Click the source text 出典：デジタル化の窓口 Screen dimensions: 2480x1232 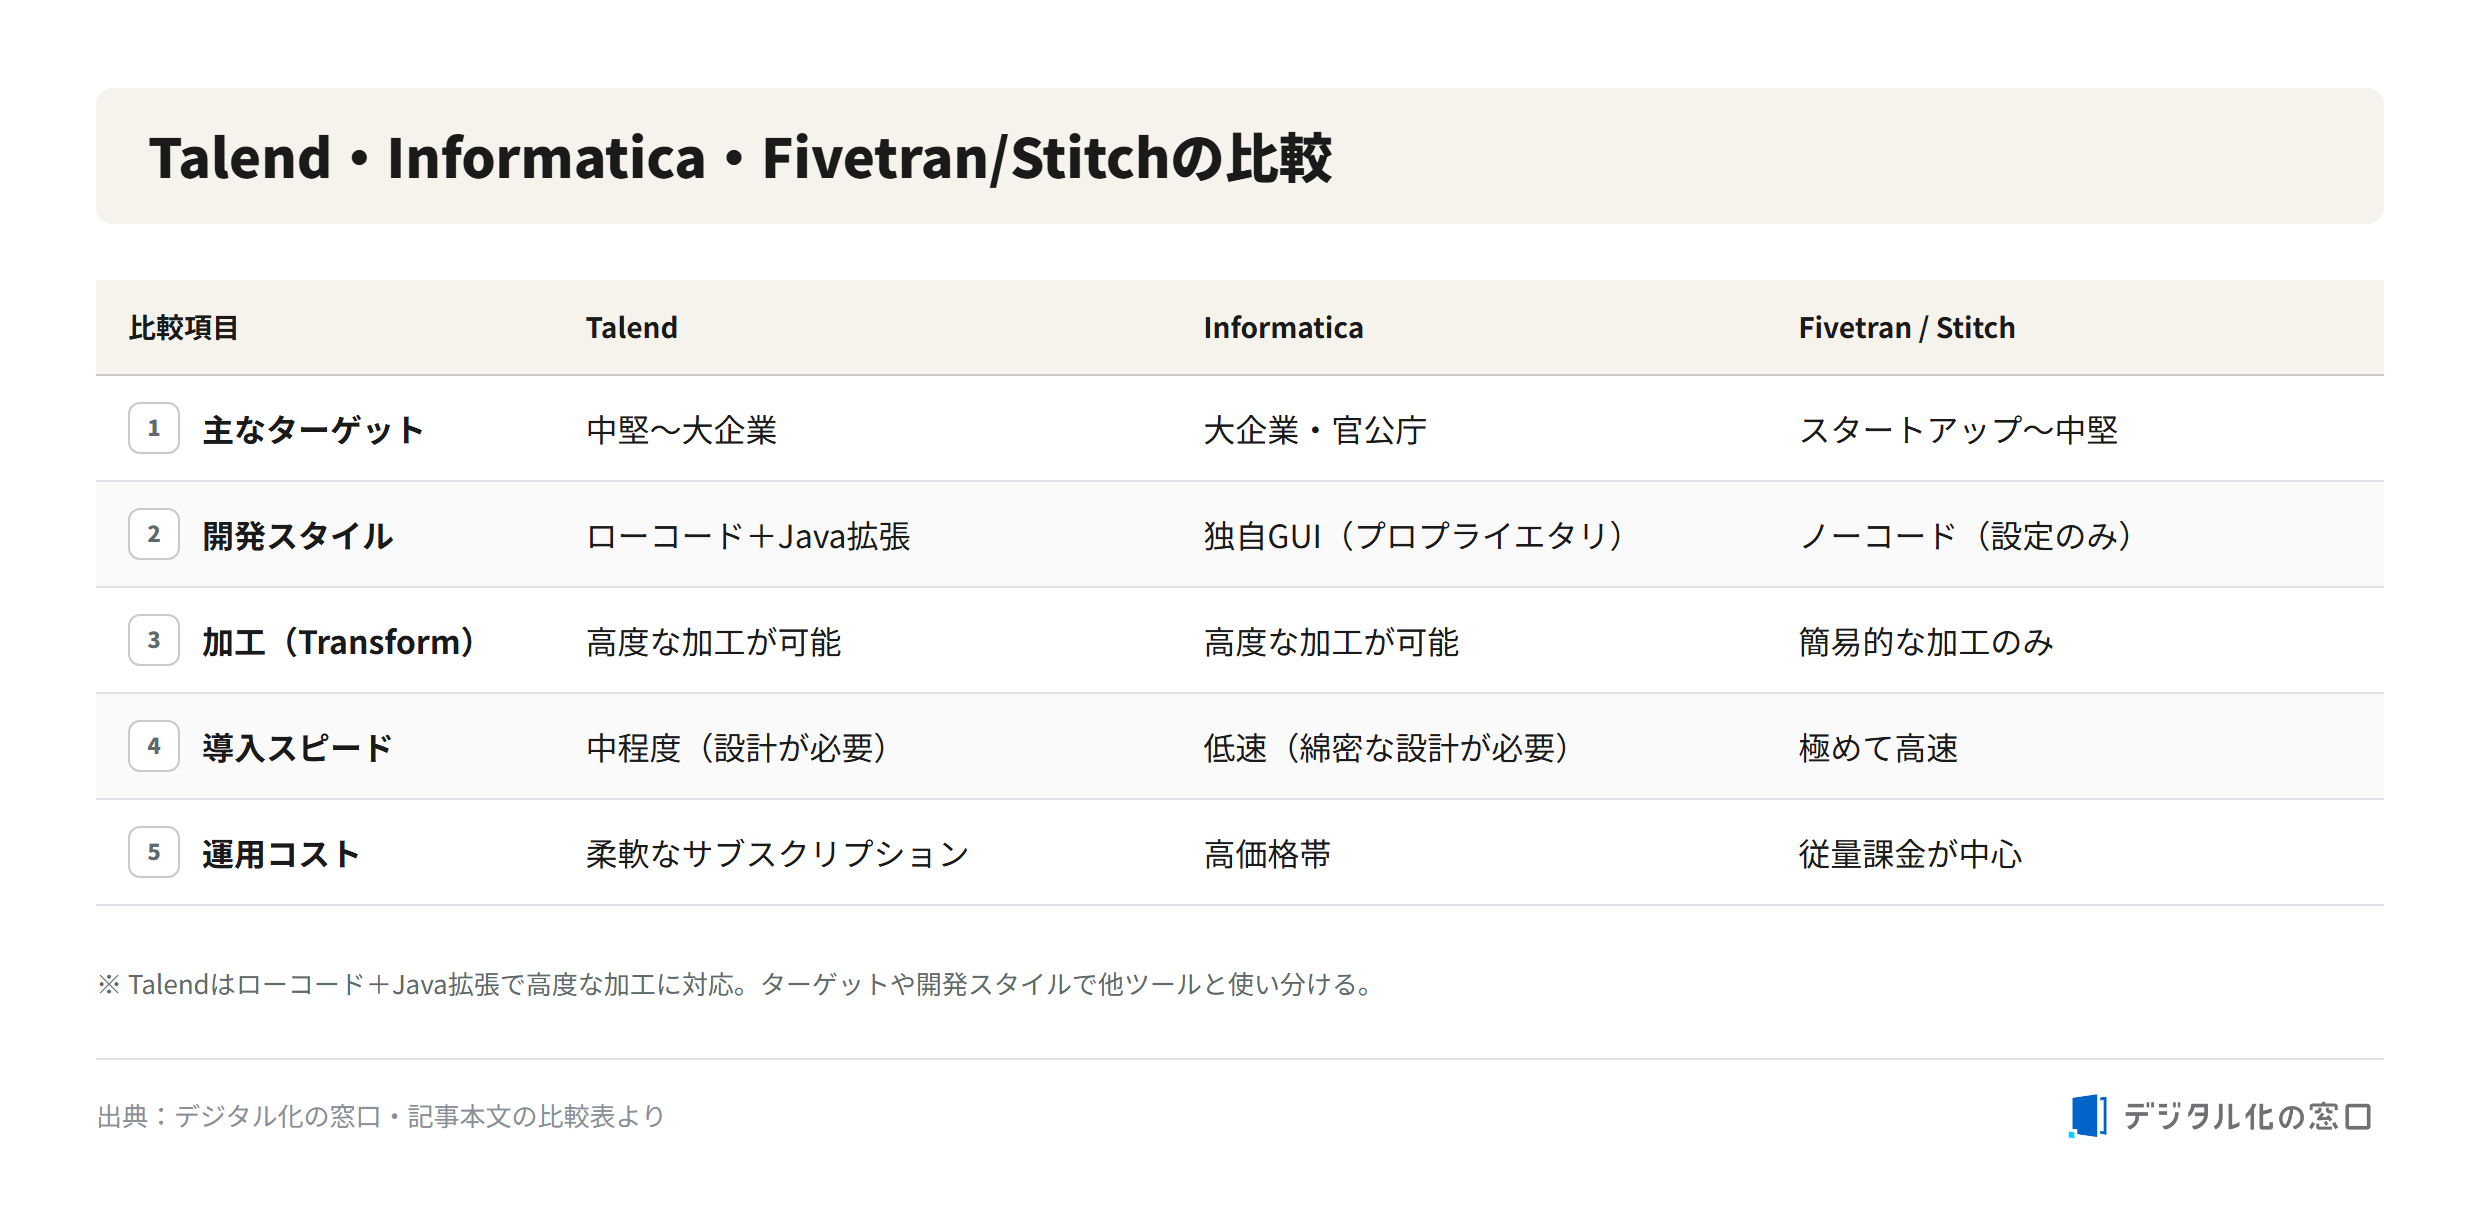tap(239, 1116)
